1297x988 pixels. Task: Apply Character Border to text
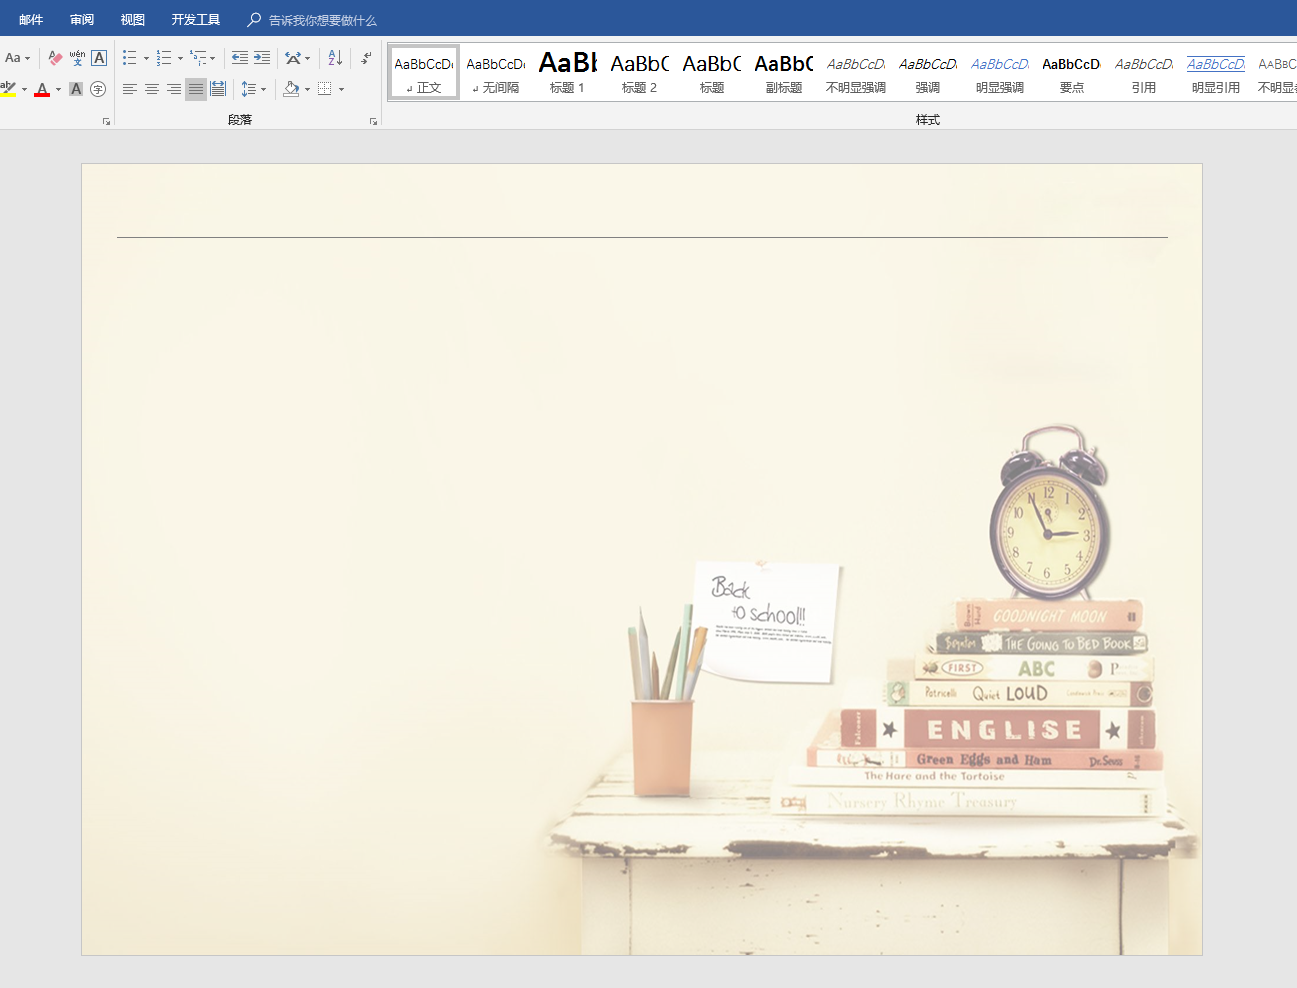point(99,58)
